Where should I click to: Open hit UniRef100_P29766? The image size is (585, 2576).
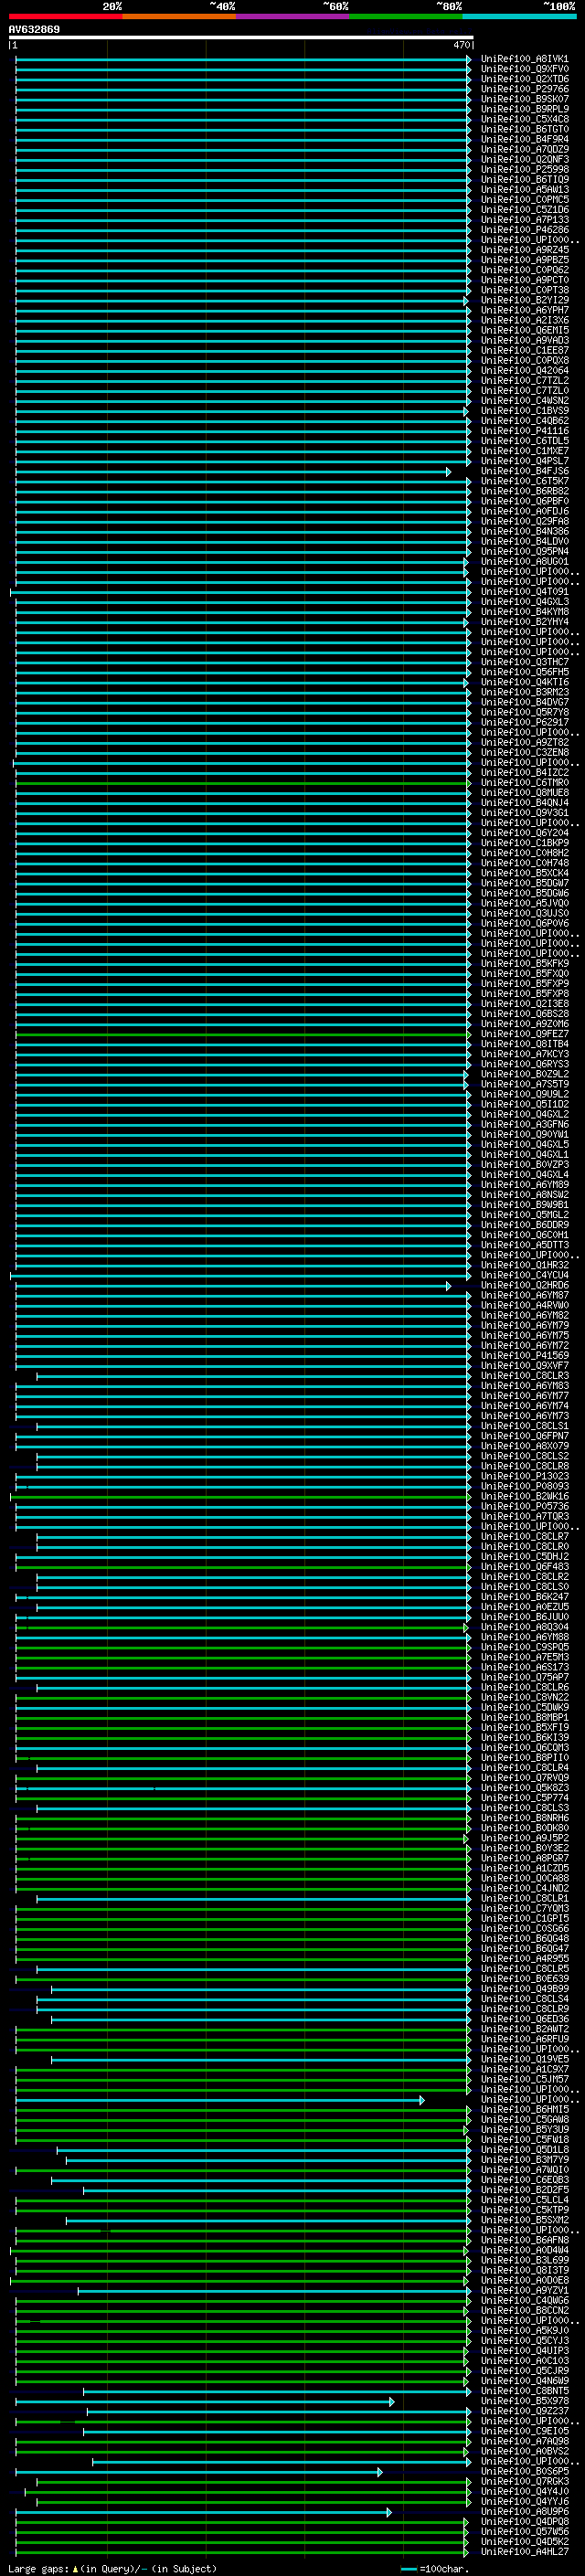pos(524,89)
